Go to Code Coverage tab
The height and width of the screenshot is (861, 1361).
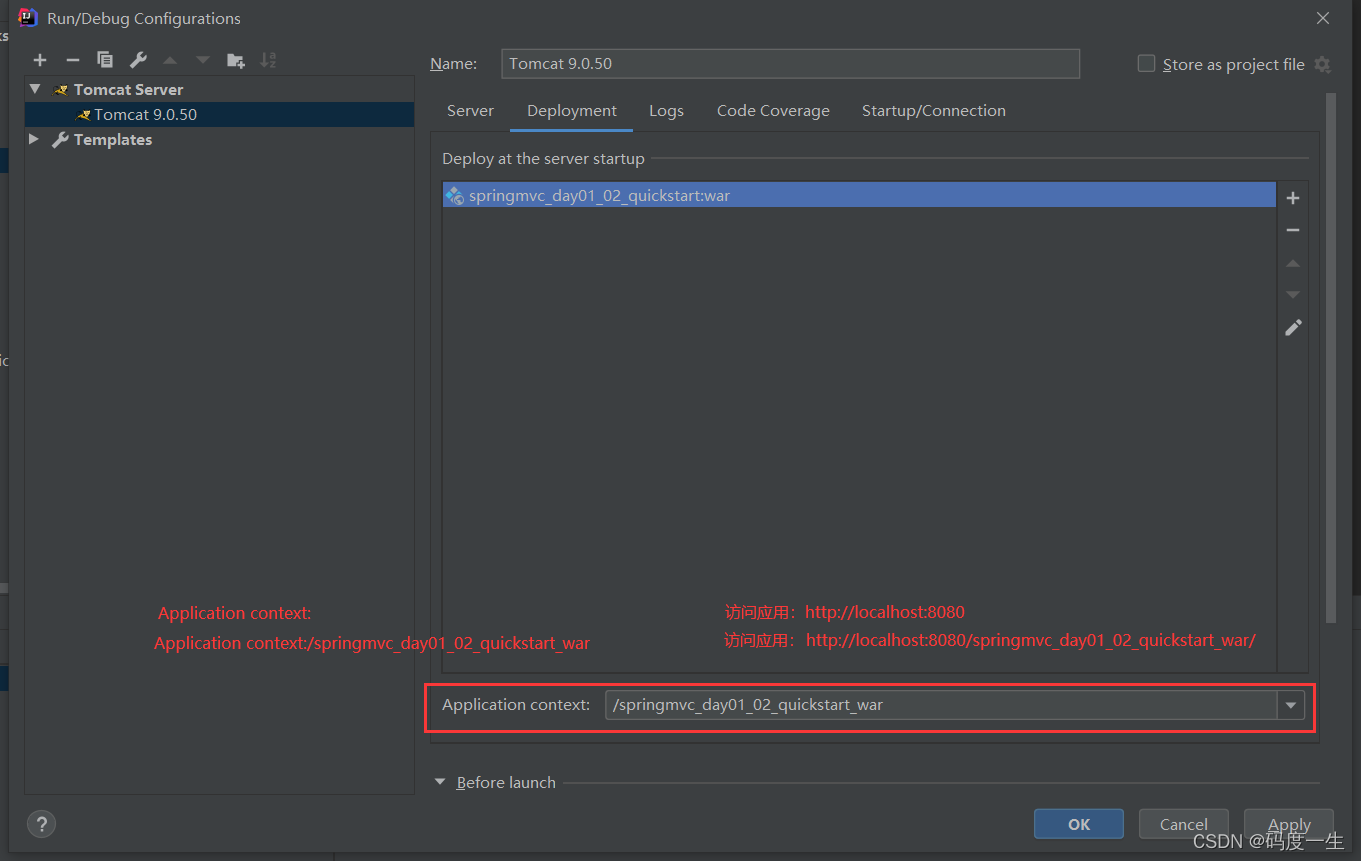click(x=773, y=111)
